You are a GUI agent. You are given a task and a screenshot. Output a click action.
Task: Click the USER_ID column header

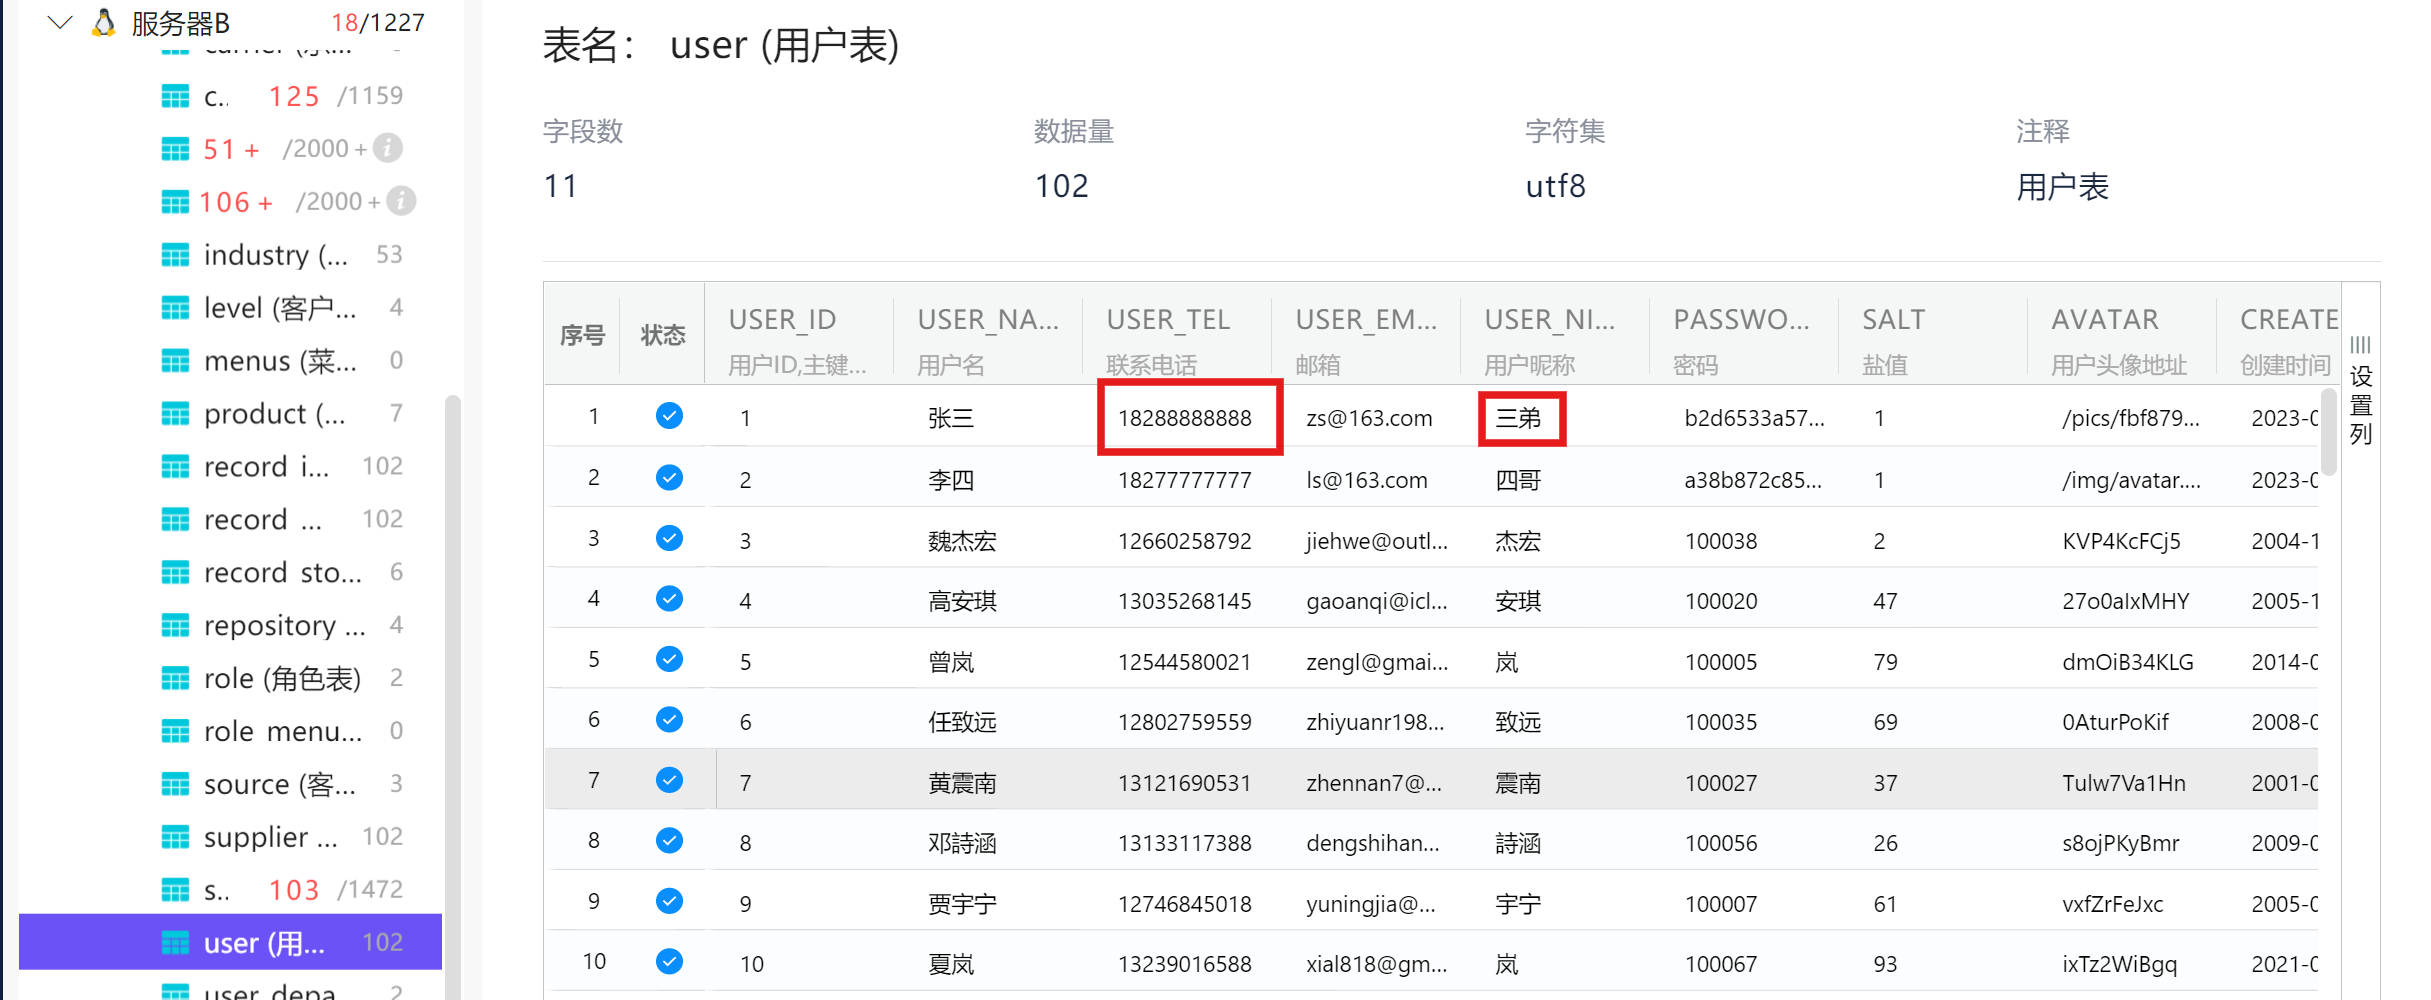click(781, 320)
